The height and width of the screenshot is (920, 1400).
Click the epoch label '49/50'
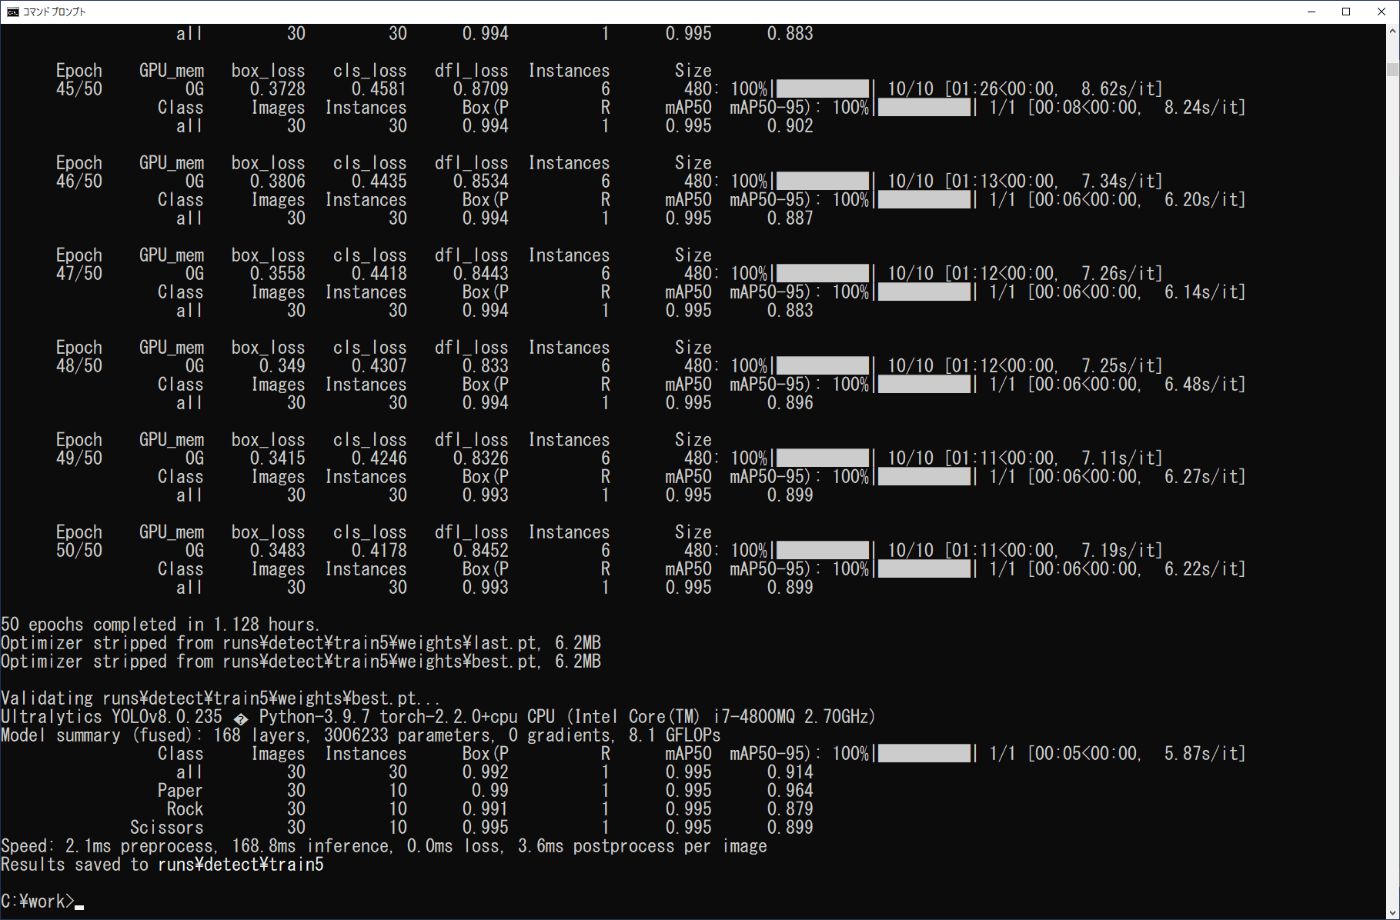[x=79, y=458]
